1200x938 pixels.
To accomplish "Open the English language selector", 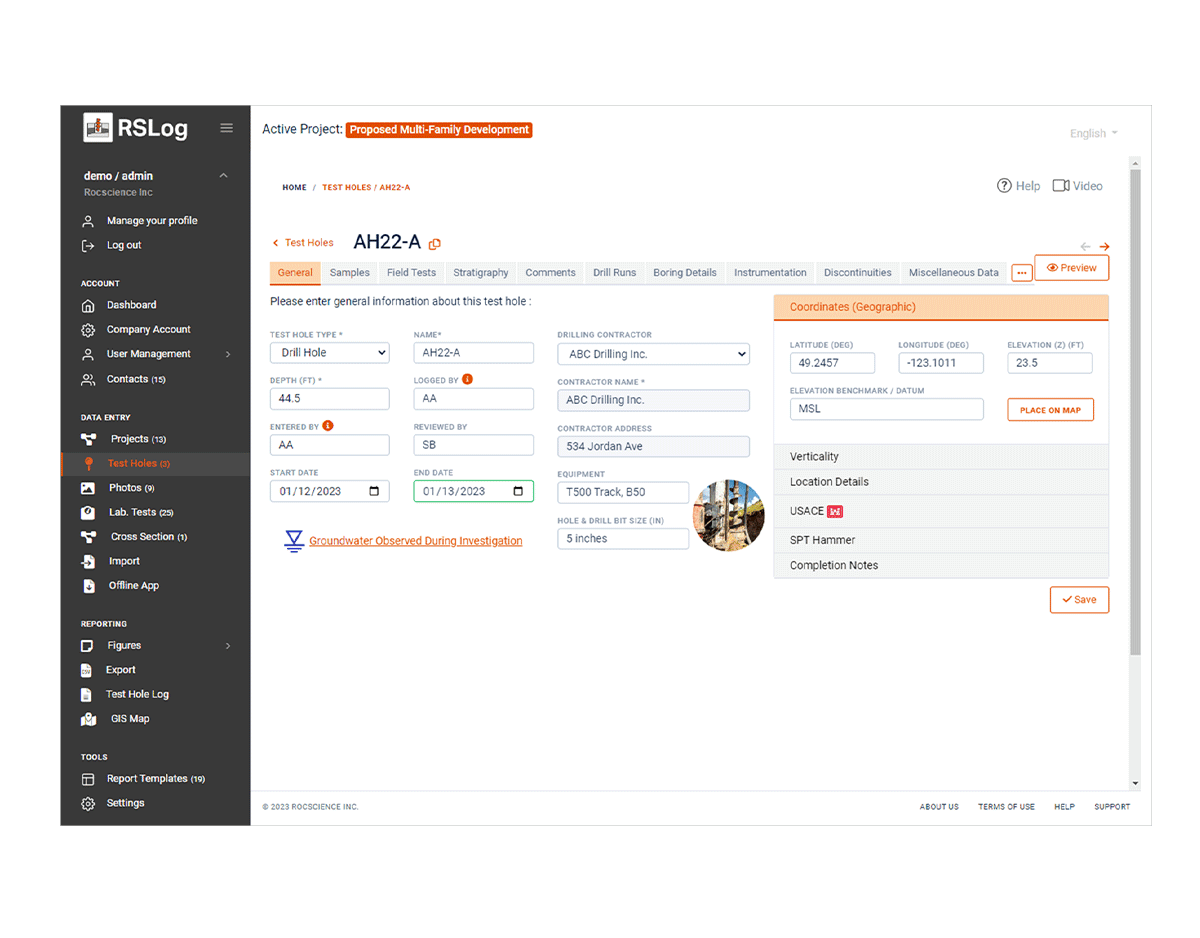I will [x=1093, y=133].
